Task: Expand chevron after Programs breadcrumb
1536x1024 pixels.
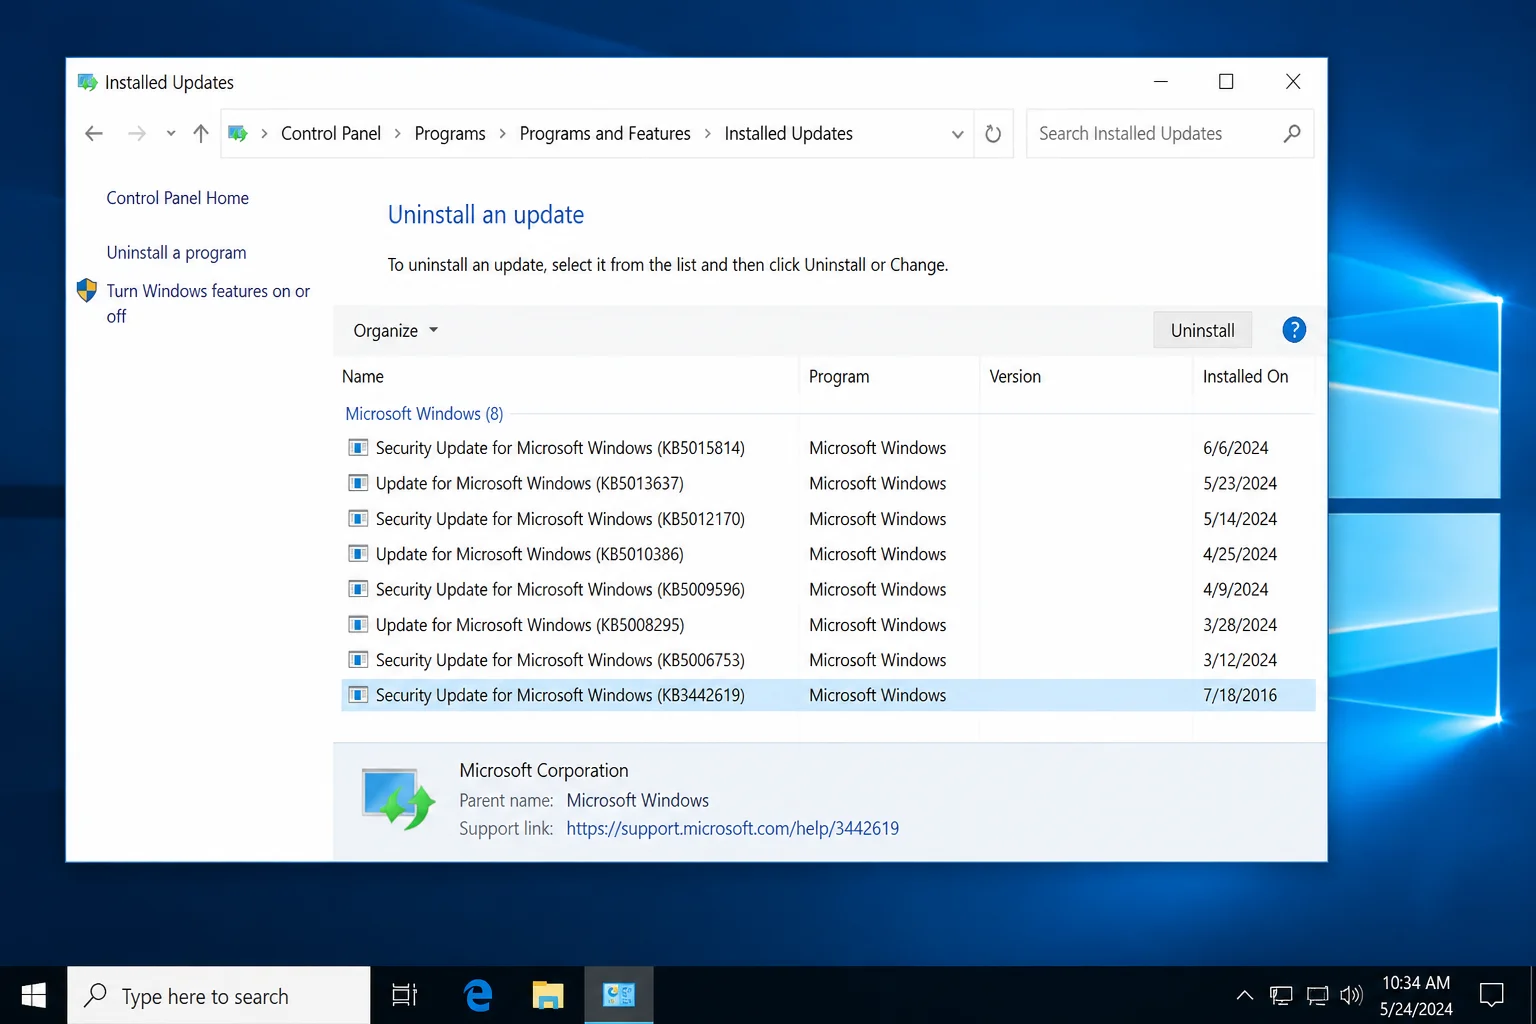Action: pyautogui.click(x=502, y=134)
